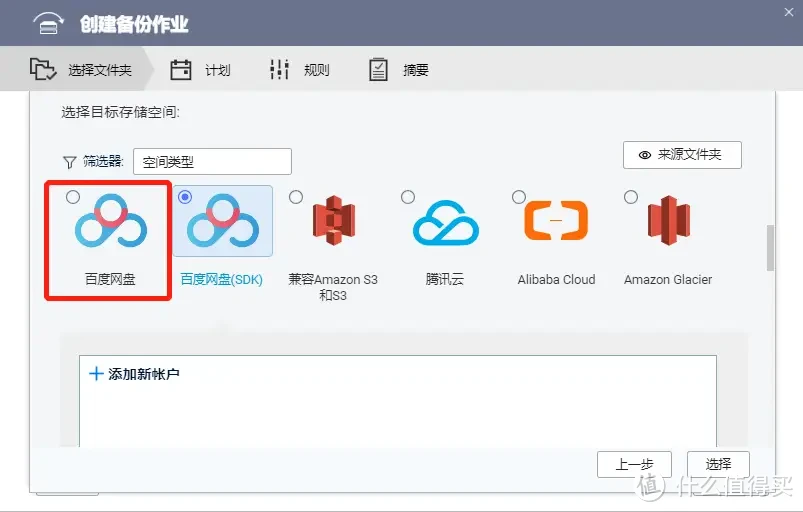The height and width of the screenshot is (512, 803).
Task: Click the 上一步 button
Action: click(634, 464)
